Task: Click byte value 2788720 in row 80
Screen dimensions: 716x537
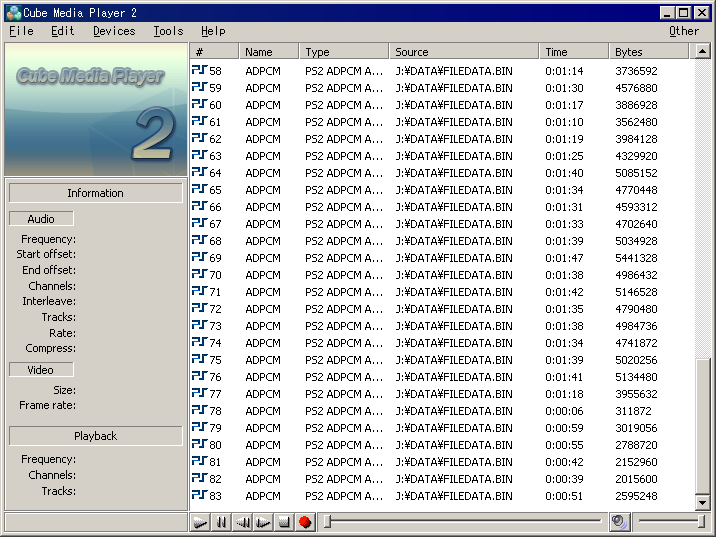Action: coord(636,445)
